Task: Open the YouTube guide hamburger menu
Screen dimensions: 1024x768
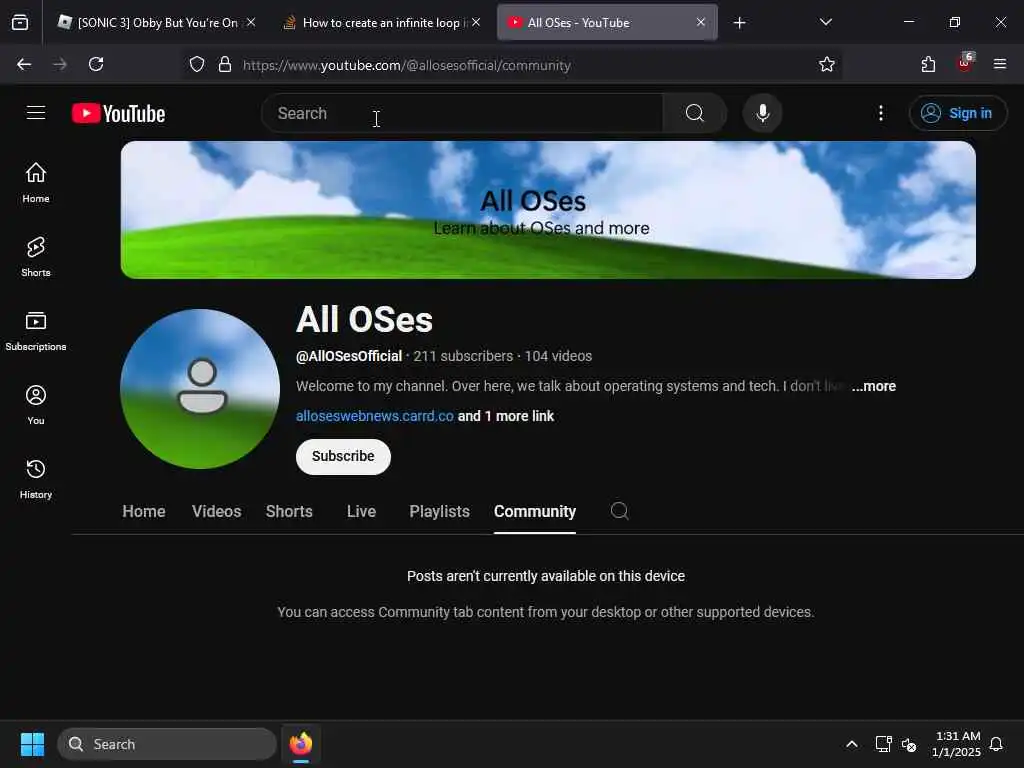Action: click(x=36, y=113)
